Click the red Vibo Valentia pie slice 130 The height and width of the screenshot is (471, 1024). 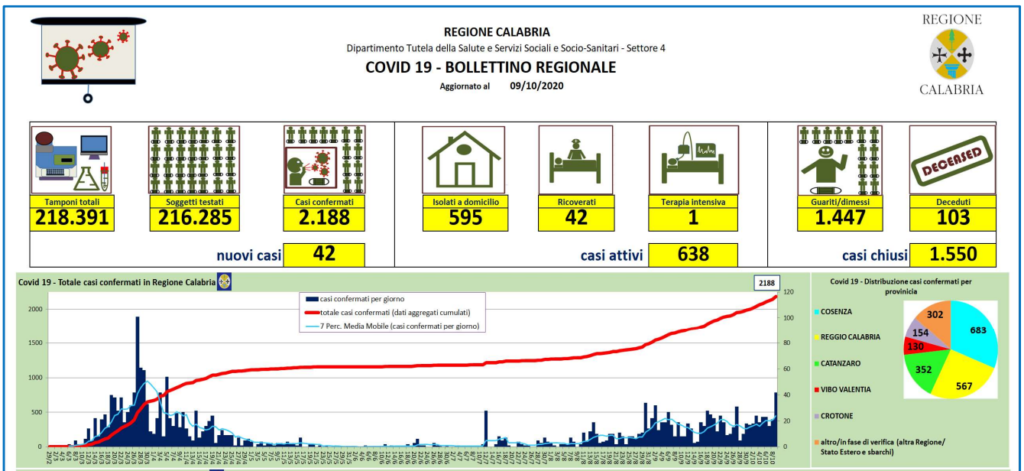click(914, 346)
